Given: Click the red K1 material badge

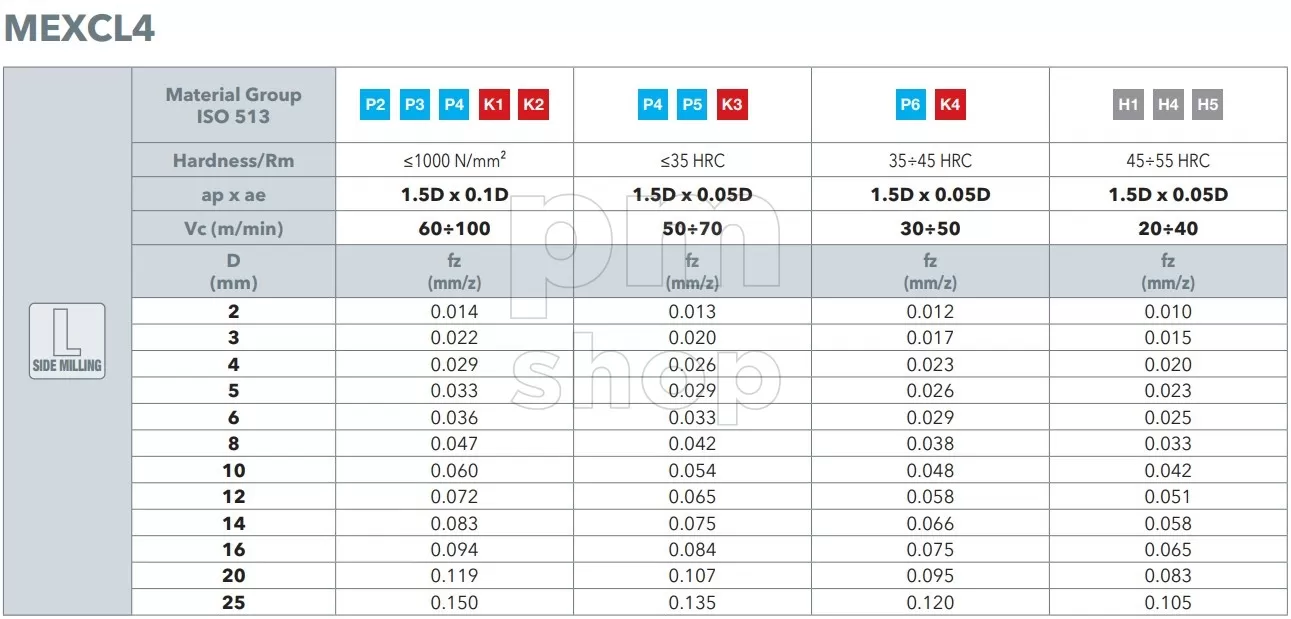Looking at the screenshot, I should 494,104.
